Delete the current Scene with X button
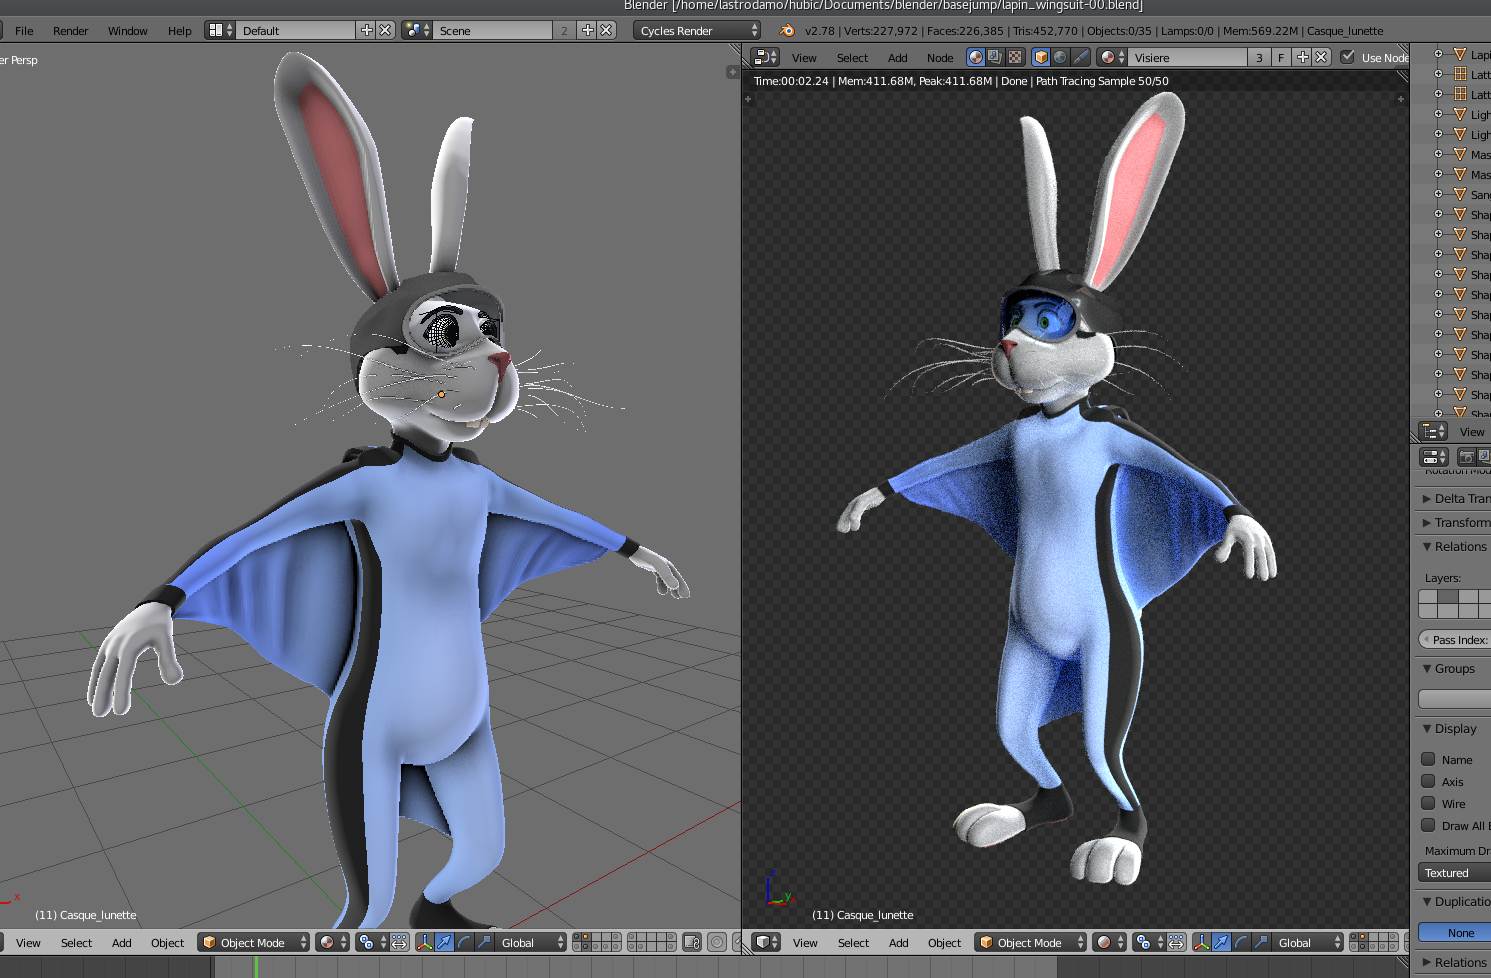The image size is (1491, 978). (x=606, y=30)
